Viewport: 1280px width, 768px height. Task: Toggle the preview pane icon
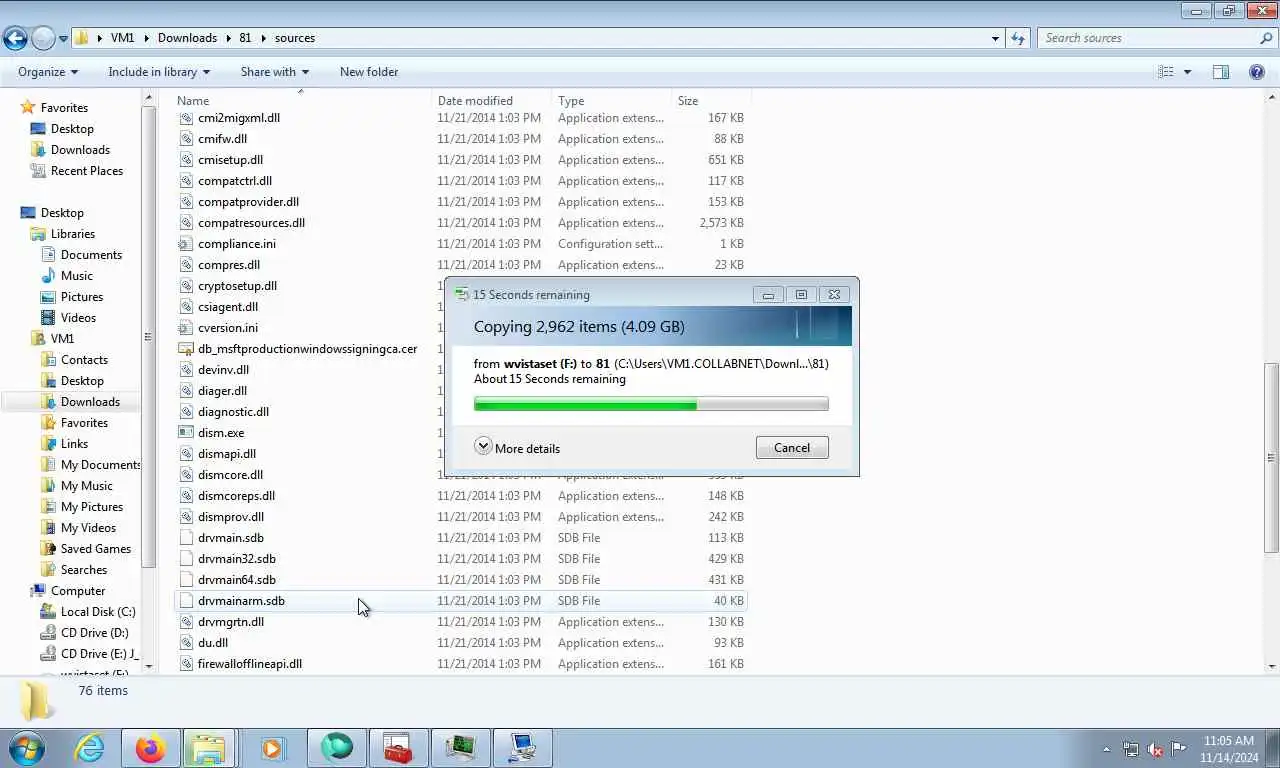click(1220, 72)
